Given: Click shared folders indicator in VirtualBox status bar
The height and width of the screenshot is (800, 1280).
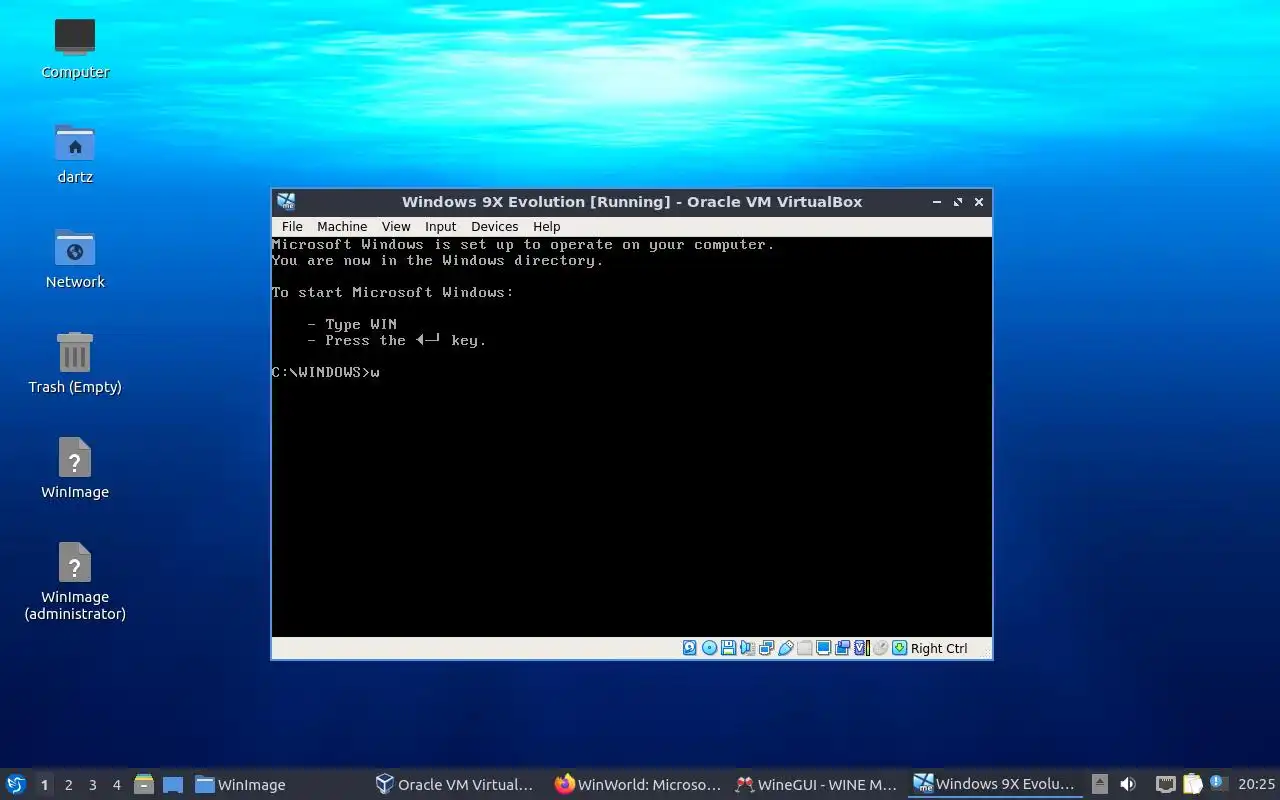Looking at the screenshot, I should (x=804, y=648).
